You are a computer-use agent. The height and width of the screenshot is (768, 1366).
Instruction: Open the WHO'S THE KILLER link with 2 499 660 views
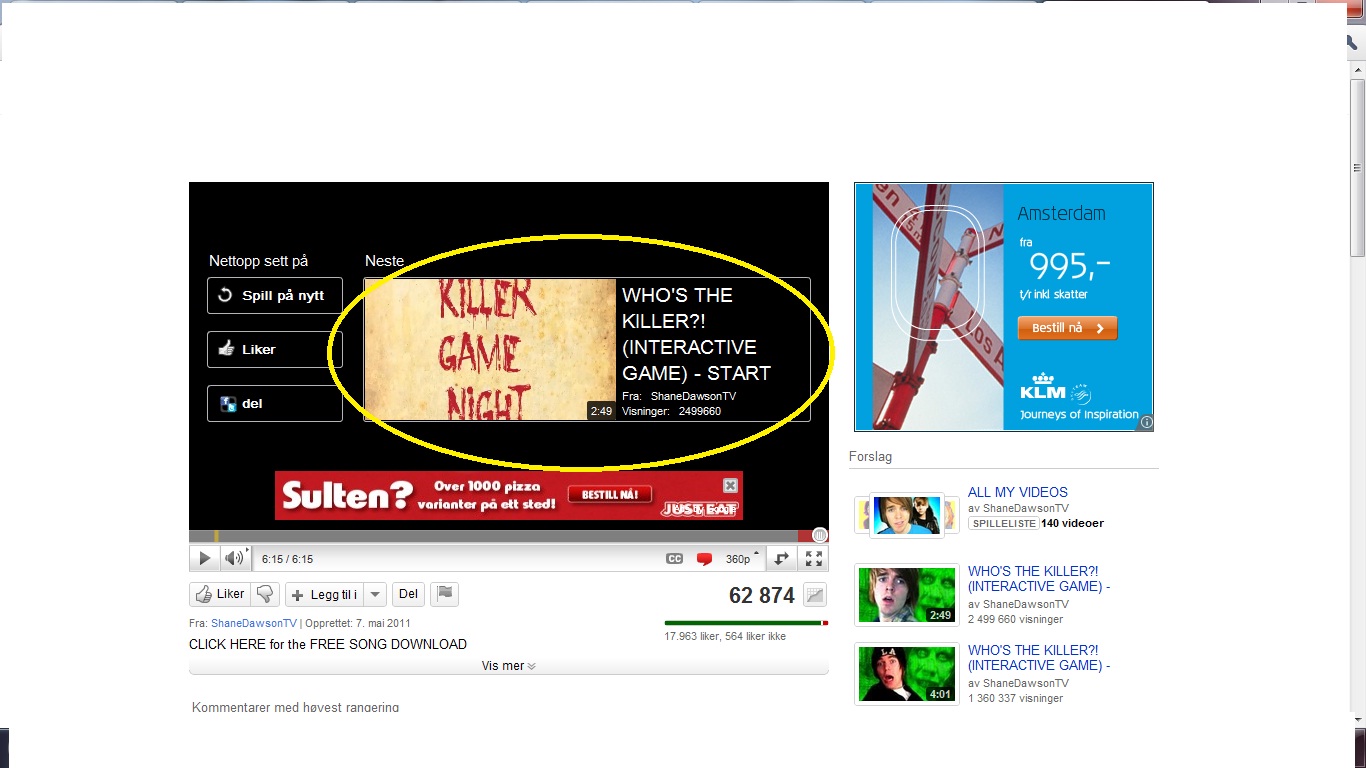[1039, 579]
